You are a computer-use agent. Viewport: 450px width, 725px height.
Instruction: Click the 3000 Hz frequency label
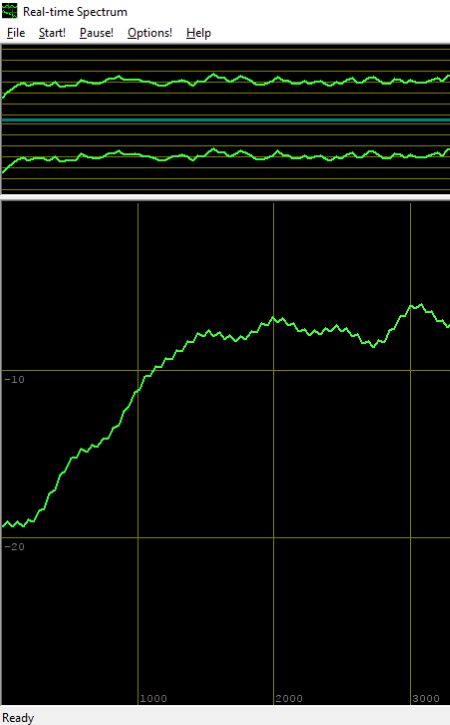(x=426, y=699)
